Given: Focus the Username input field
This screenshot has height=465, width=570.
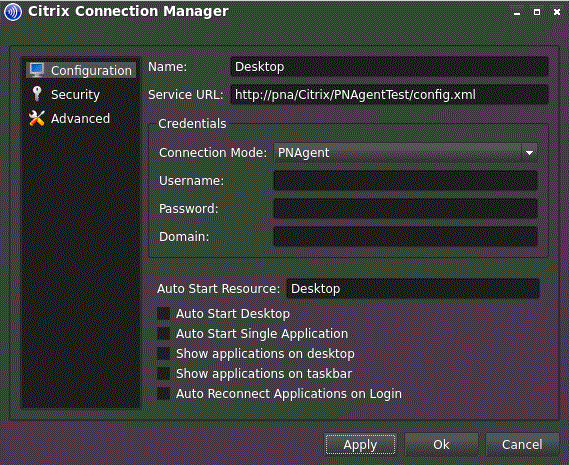Looking at the screenshot, I should coord(405,181).
